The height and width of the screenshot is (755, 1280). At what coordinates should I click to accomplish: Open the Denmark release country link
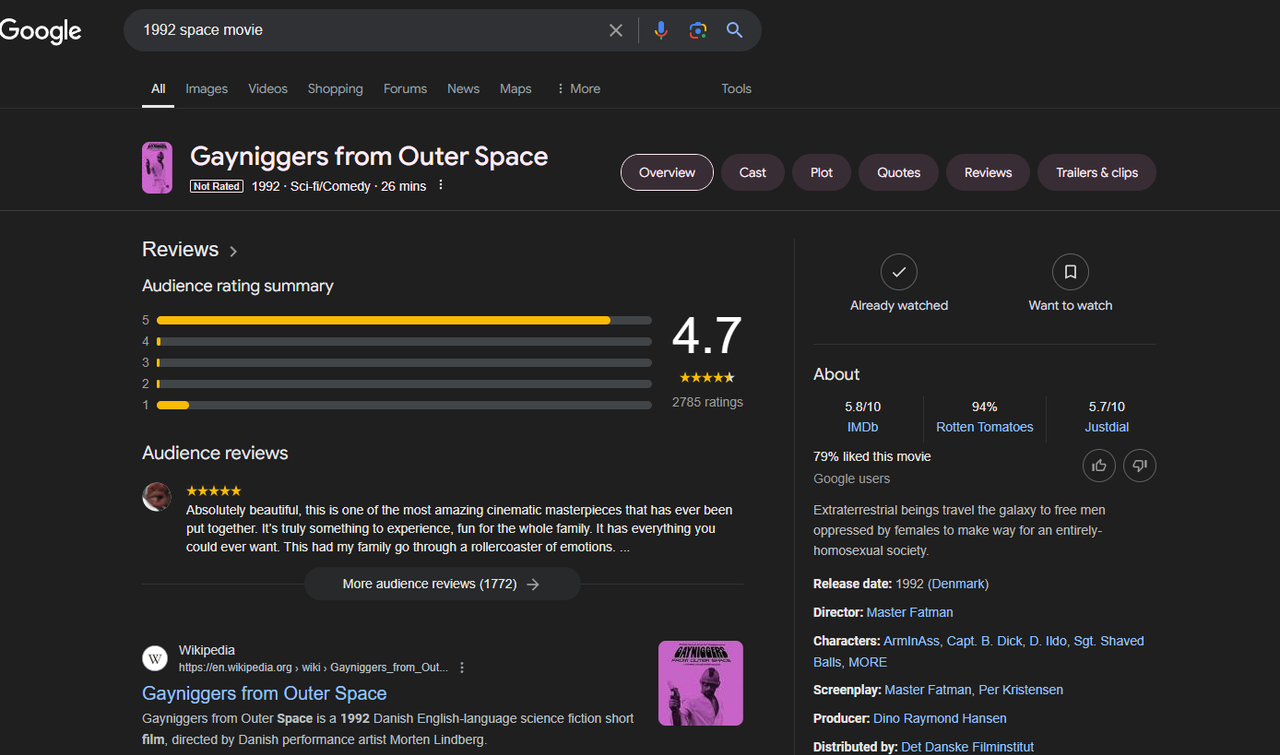pos(958,584)
